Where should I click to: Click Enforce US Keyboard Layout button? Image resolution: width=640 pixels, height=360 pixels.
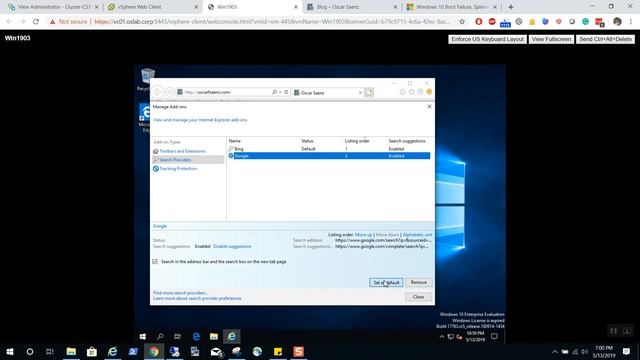pos(487,39)
